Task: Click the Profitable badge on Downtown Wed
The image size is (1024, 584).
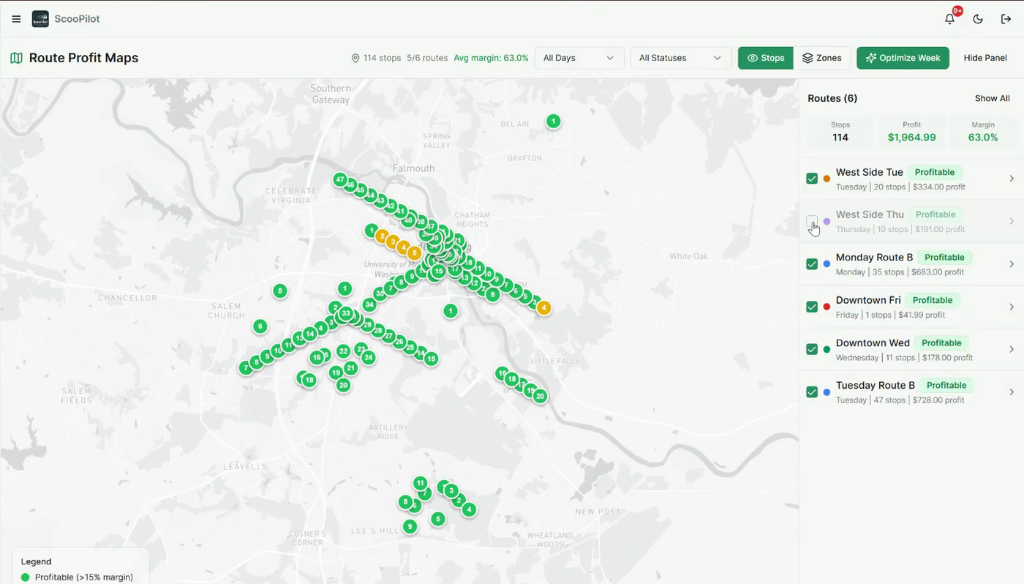Action: click(941, 343)
